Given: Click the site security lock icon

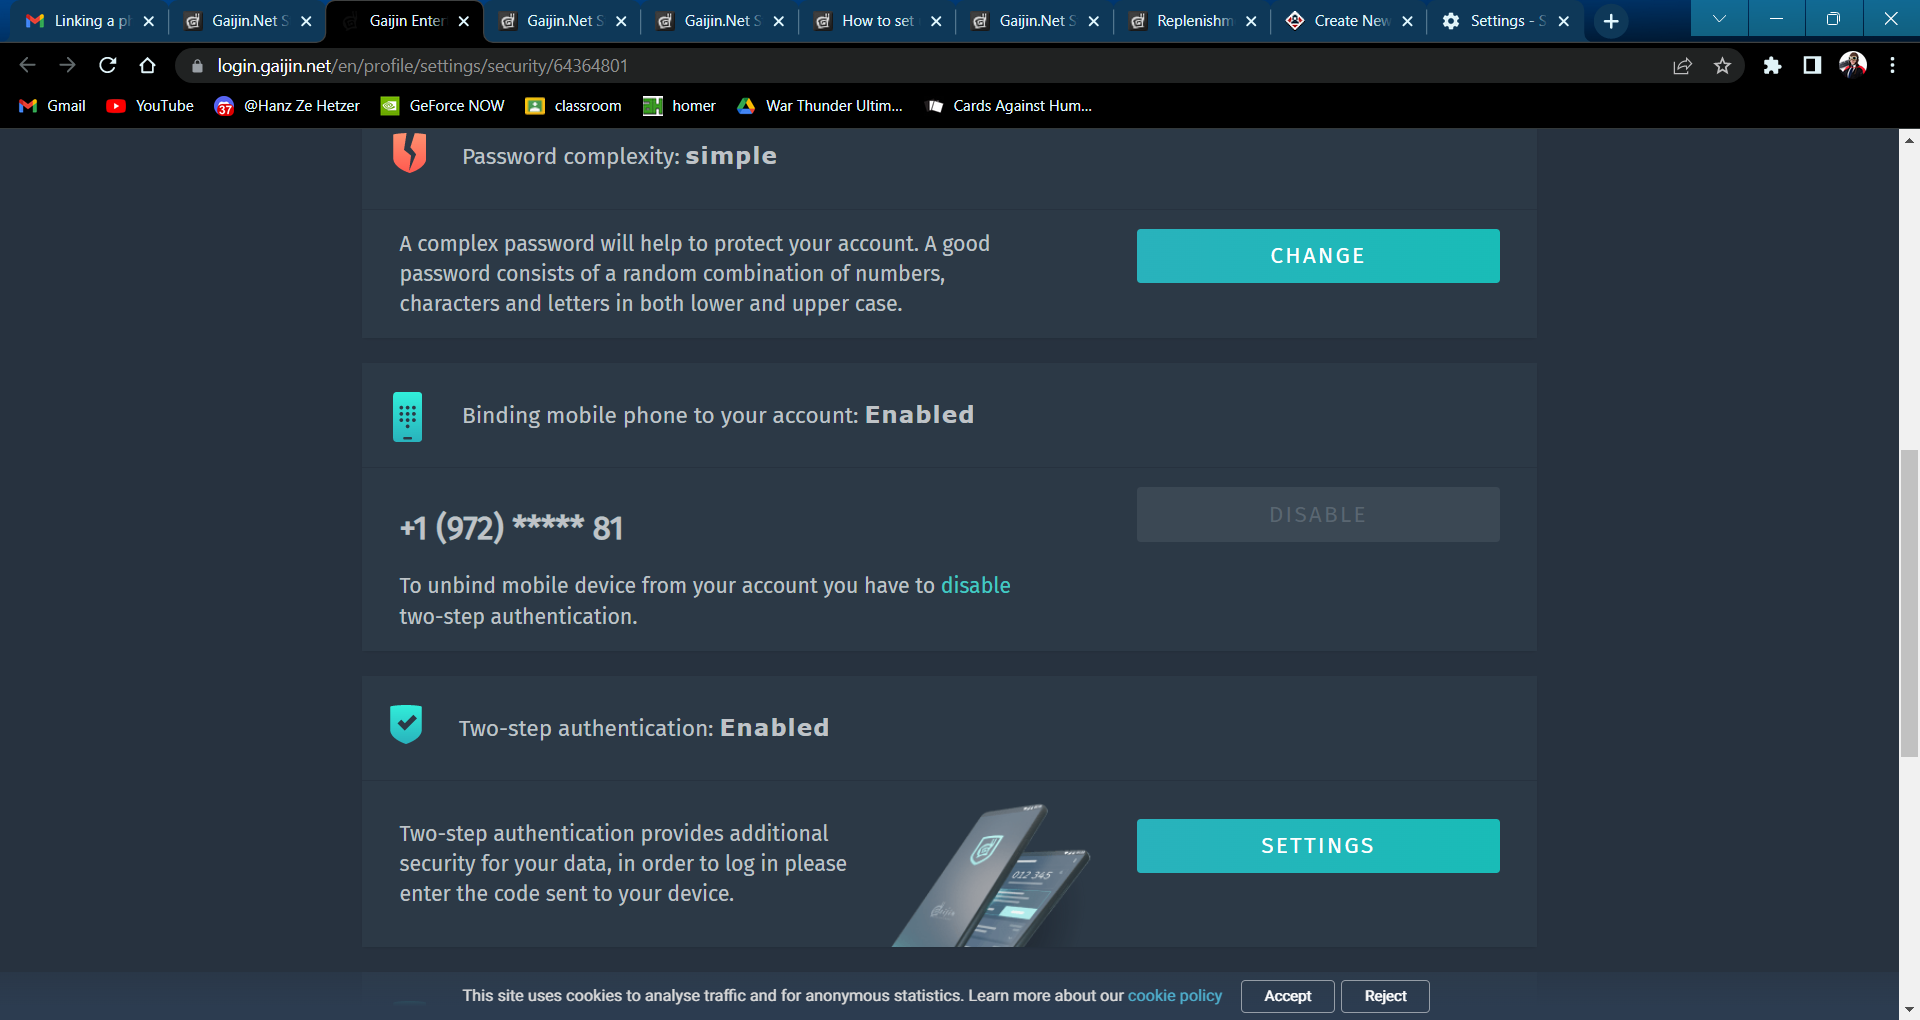Looking at the screenshot, I should click(x=196, y=65).
